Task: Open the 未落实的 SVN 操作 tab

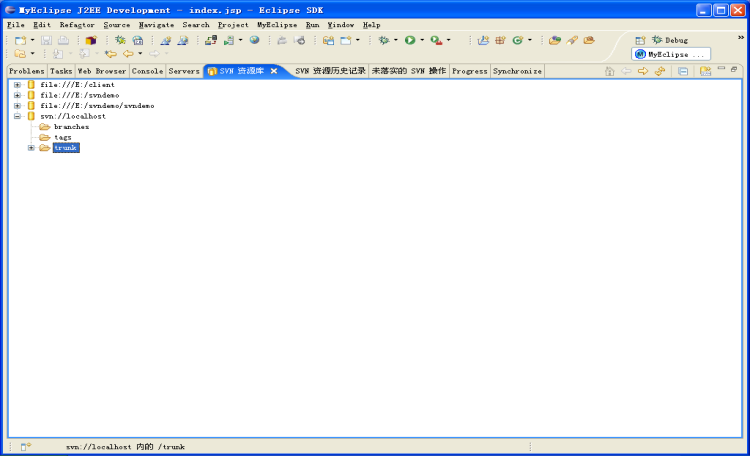Action: [409, 71]
